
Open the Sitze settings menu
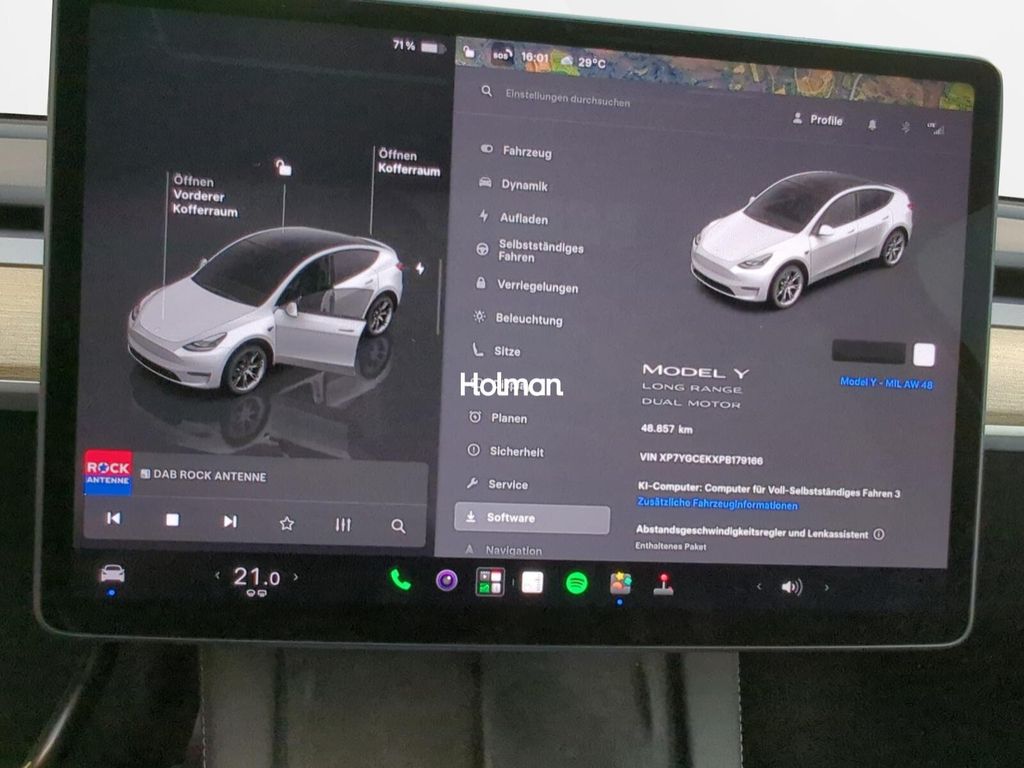[496, 351]
